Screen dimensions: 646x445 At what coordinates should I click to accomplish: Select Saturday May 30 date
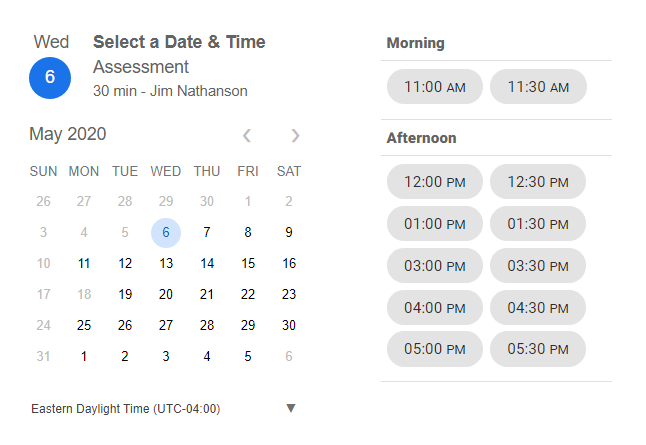(289, 325)
